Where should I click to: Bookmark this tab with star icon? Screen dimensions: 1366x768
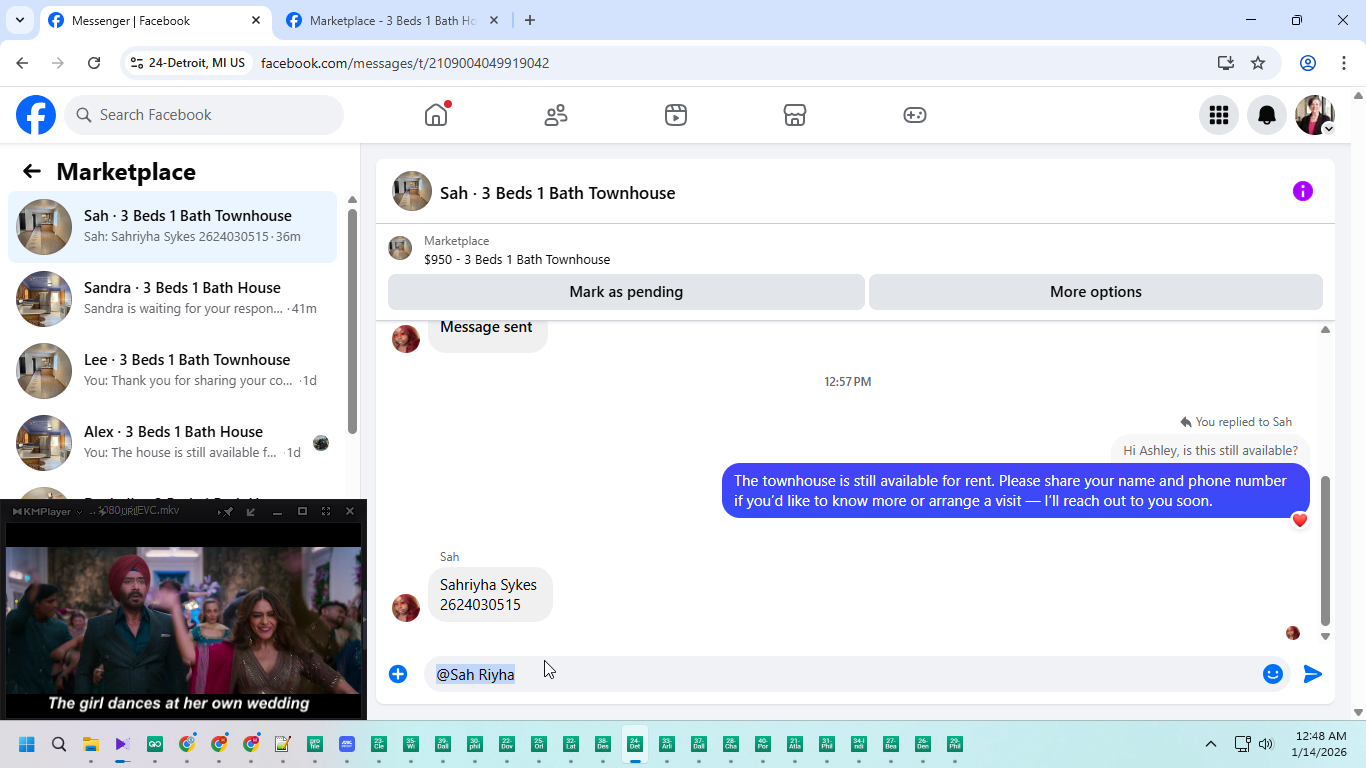(1258, 63)
